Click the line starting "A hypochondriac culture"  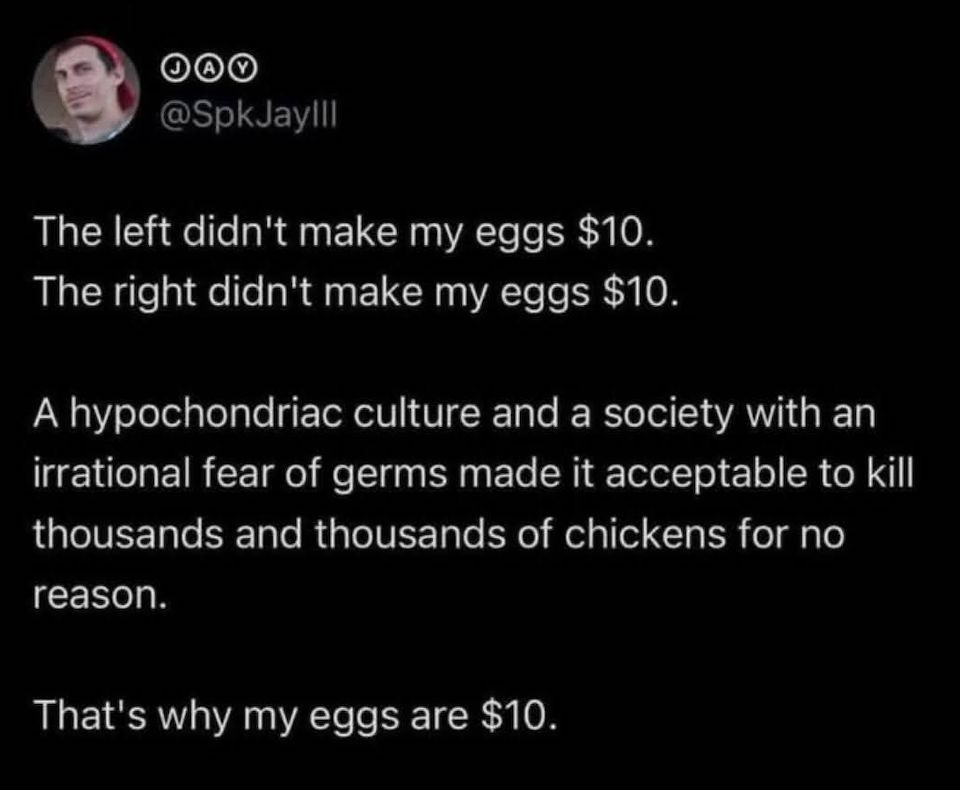(455, 415)
